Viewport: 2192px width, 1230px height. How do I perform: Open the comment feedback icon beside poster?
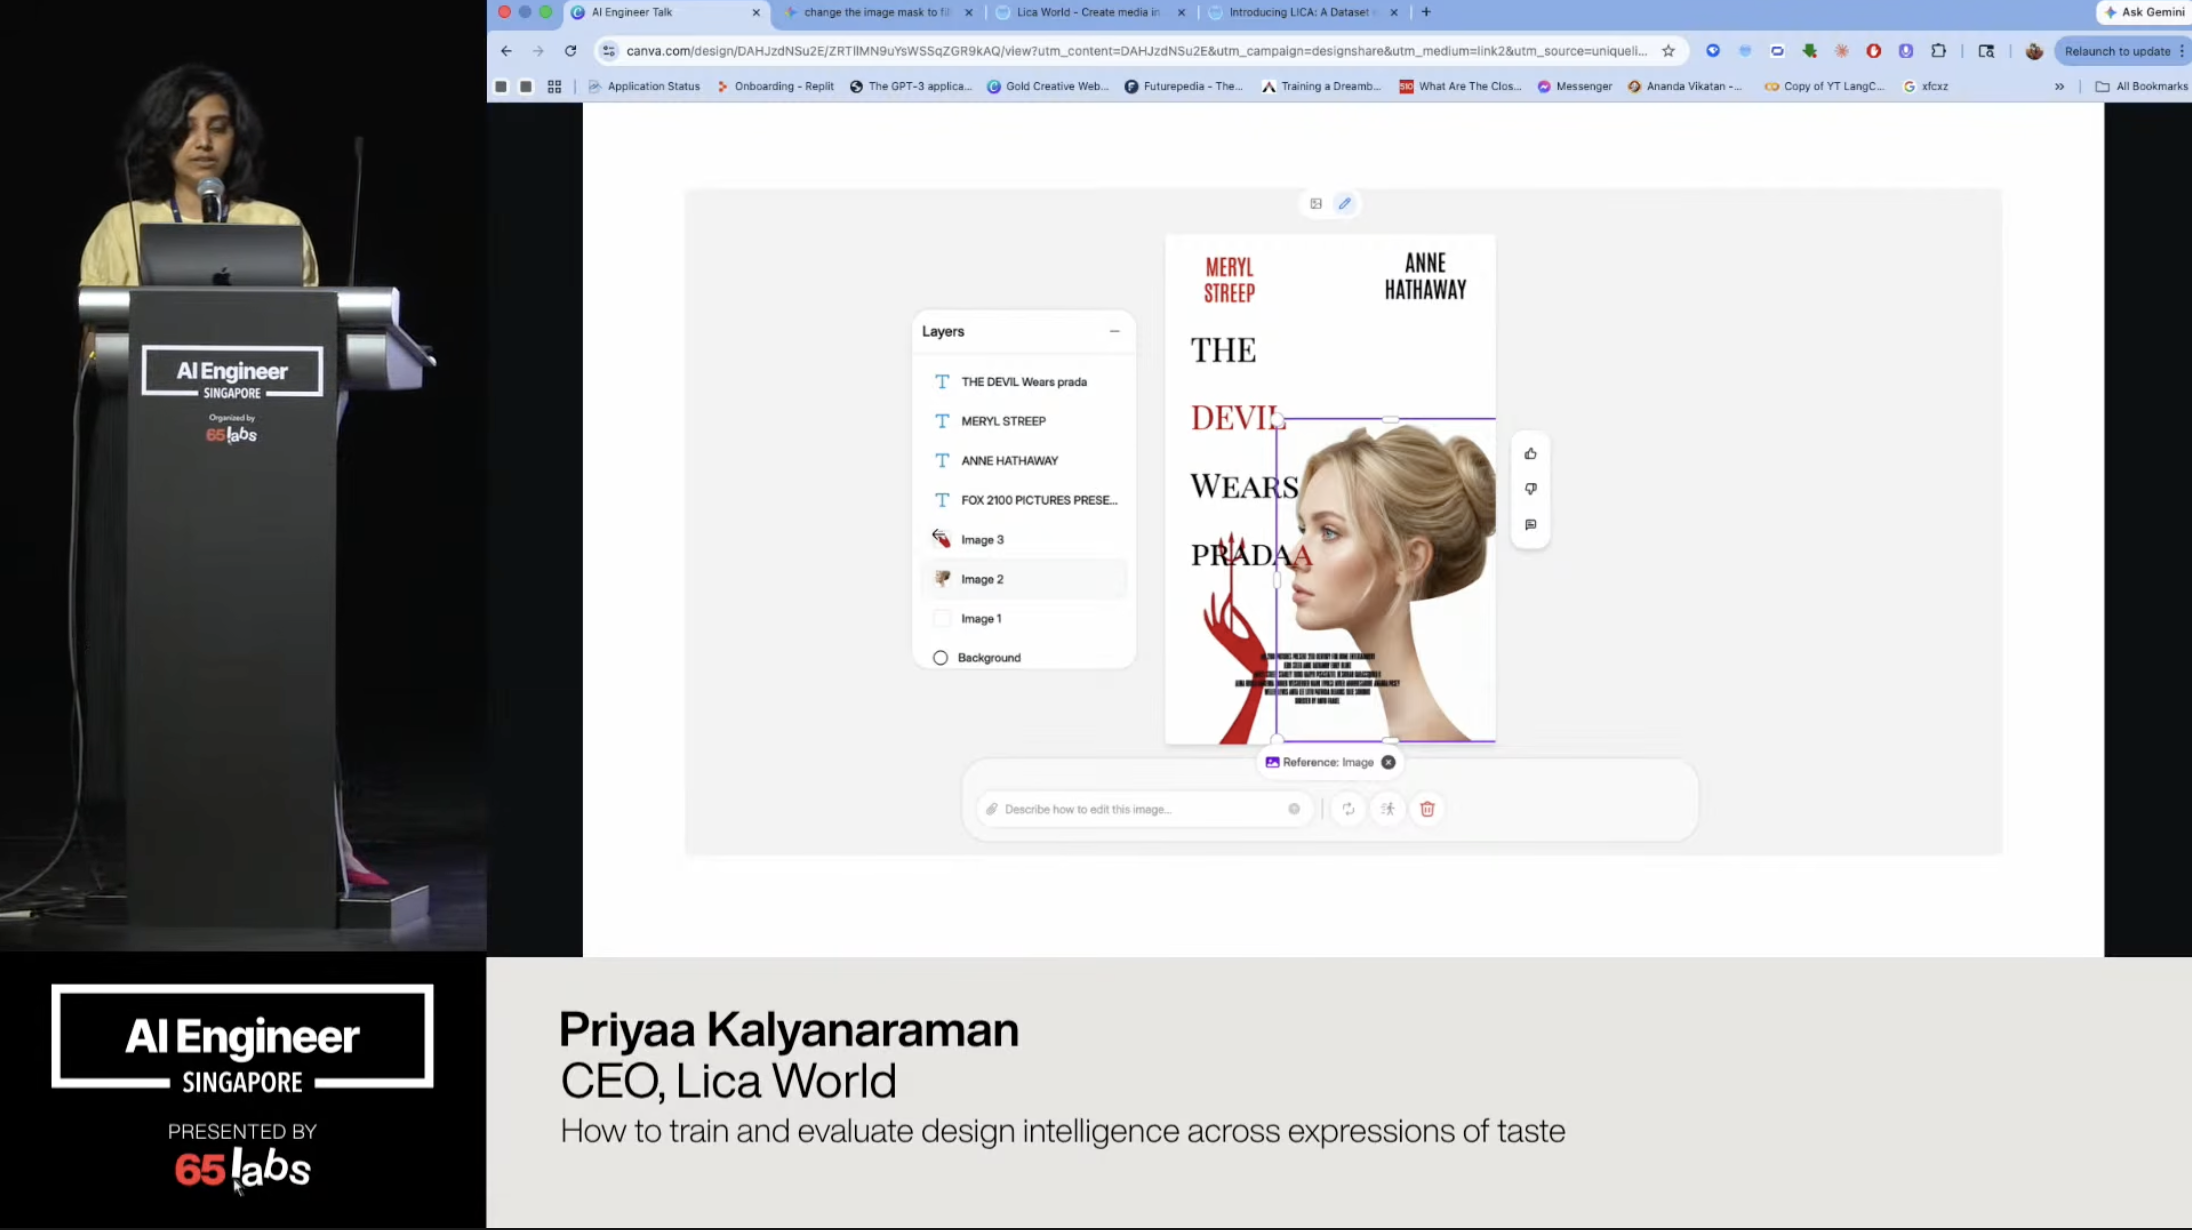click(1530, 525)
